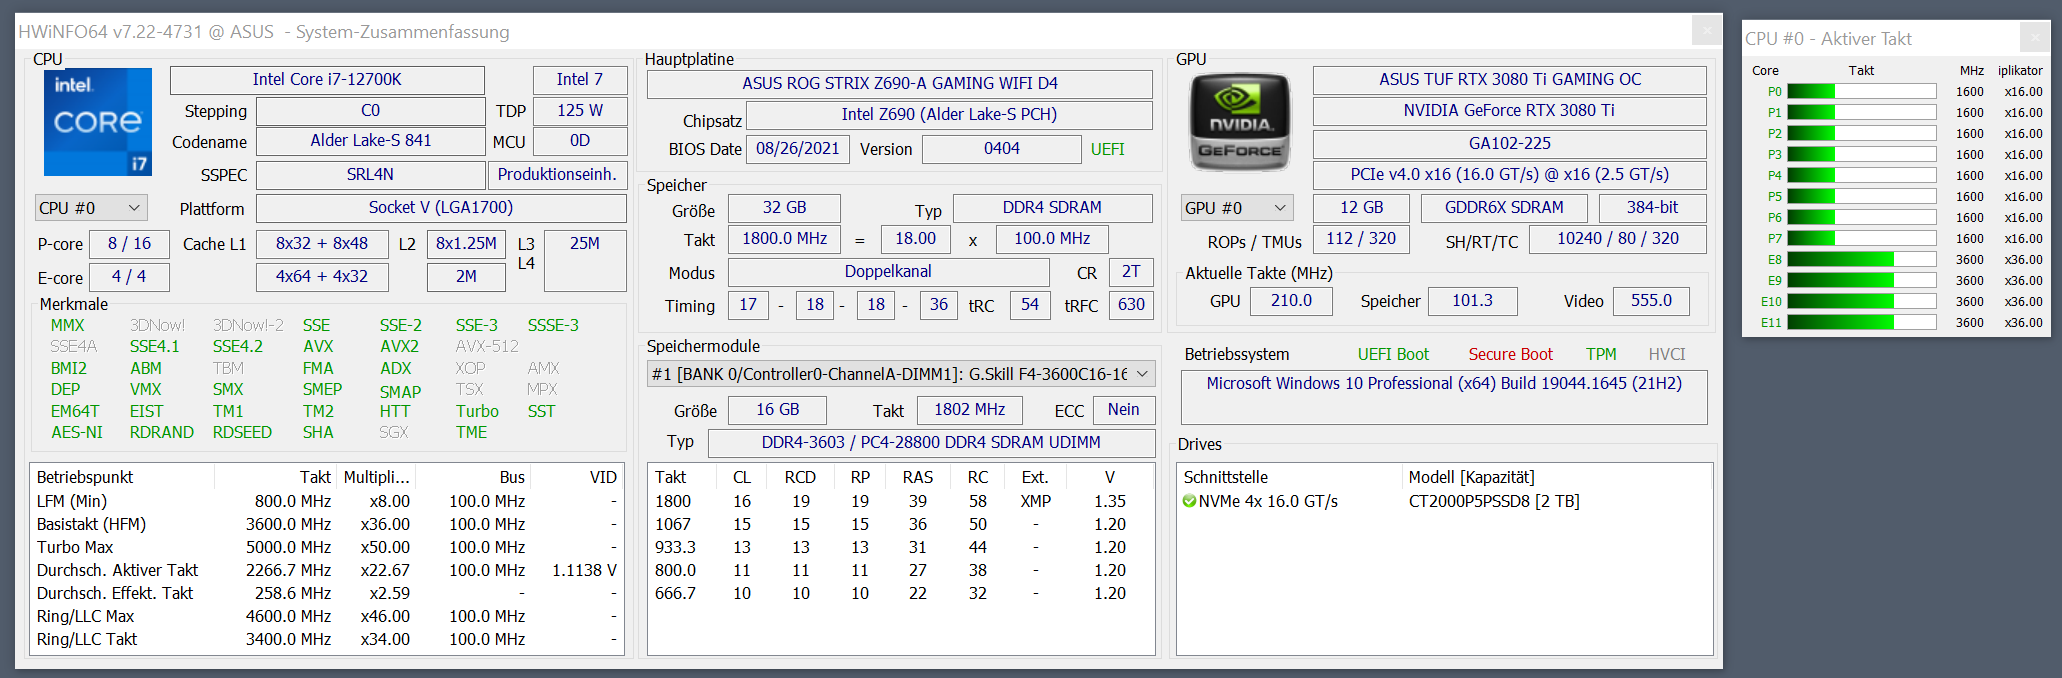Click the green UEFI label next to Version
Screen dimensions: 2062x678
[x=1107, y=149]
